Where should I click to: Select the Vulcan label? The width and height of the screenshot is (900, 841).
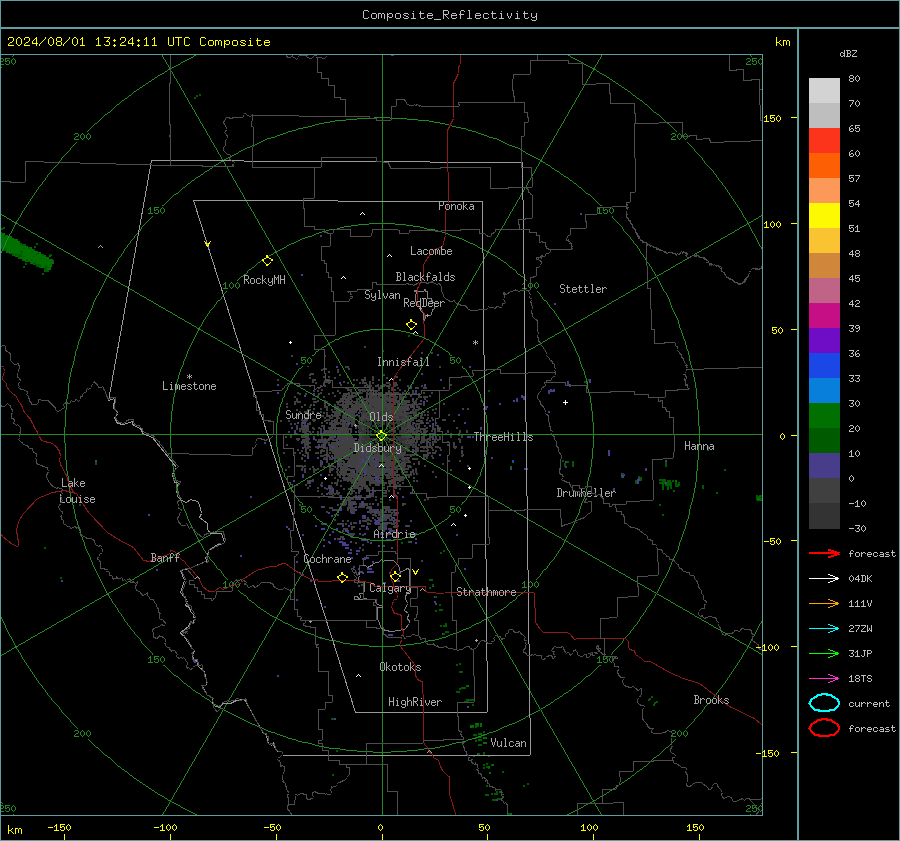[x=508, y=743]
